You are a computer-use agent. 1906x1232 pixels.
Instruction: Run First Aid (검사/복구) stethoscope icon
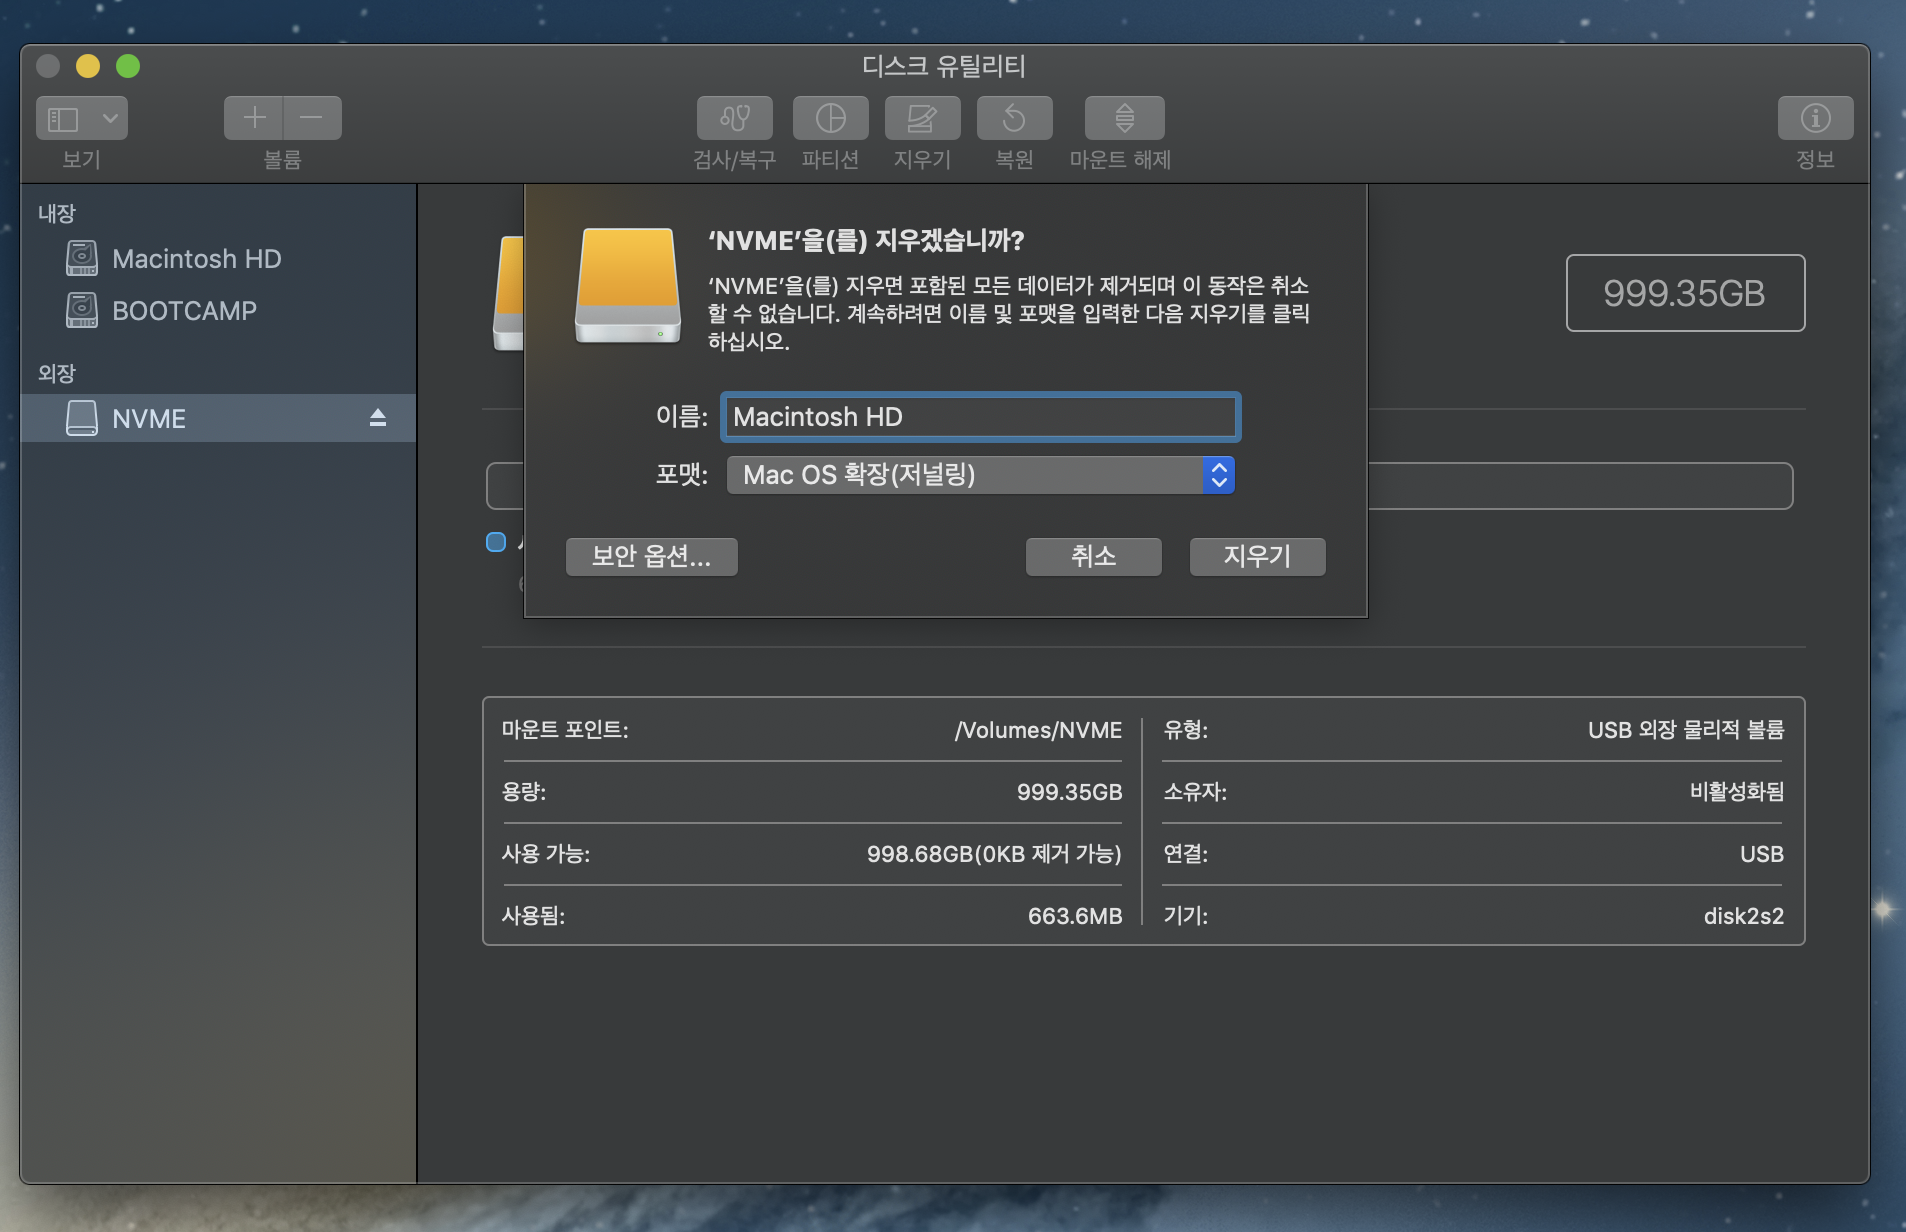pyautogui.click(x=735, y=118)
